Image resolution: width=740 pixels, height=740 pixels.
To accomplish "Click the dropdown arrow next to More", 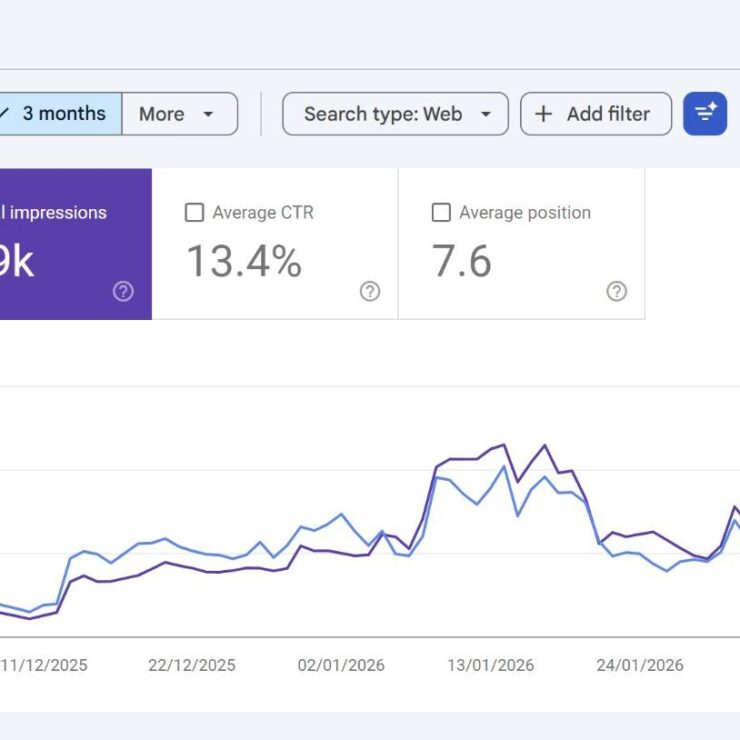I will pos(208,114).
